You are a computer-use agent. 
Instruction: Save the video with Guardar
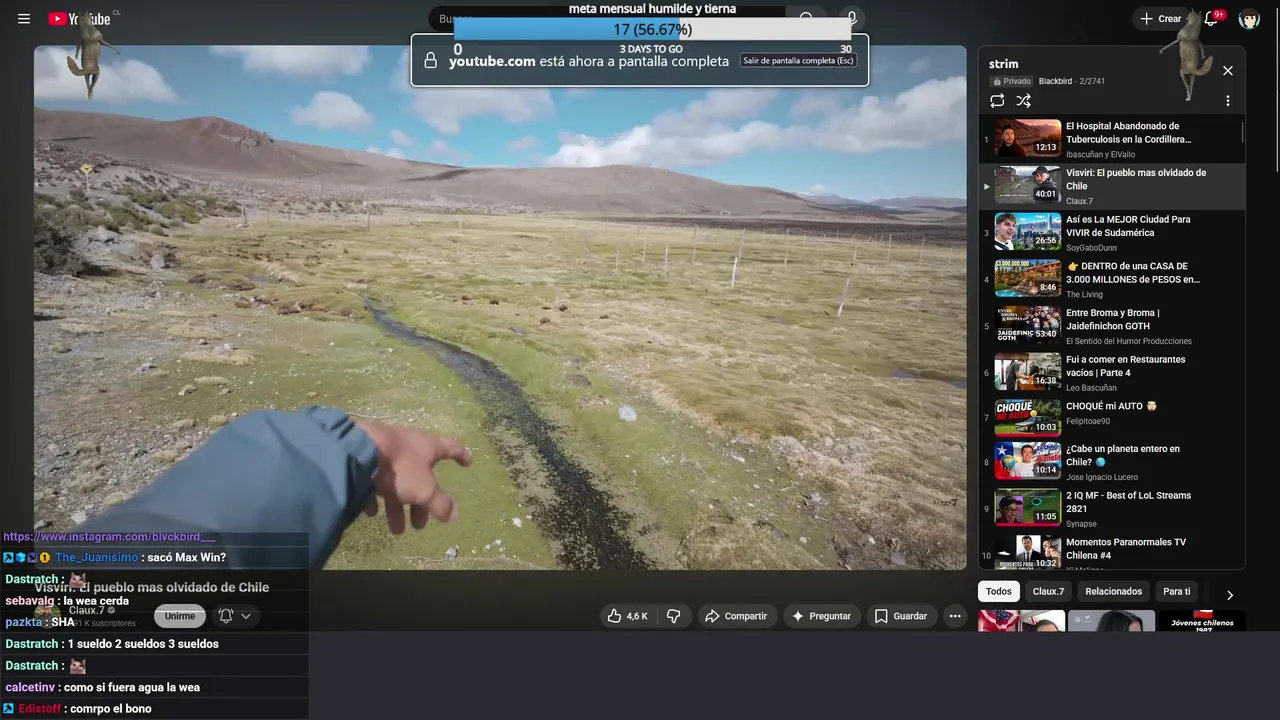coord(901,616)
